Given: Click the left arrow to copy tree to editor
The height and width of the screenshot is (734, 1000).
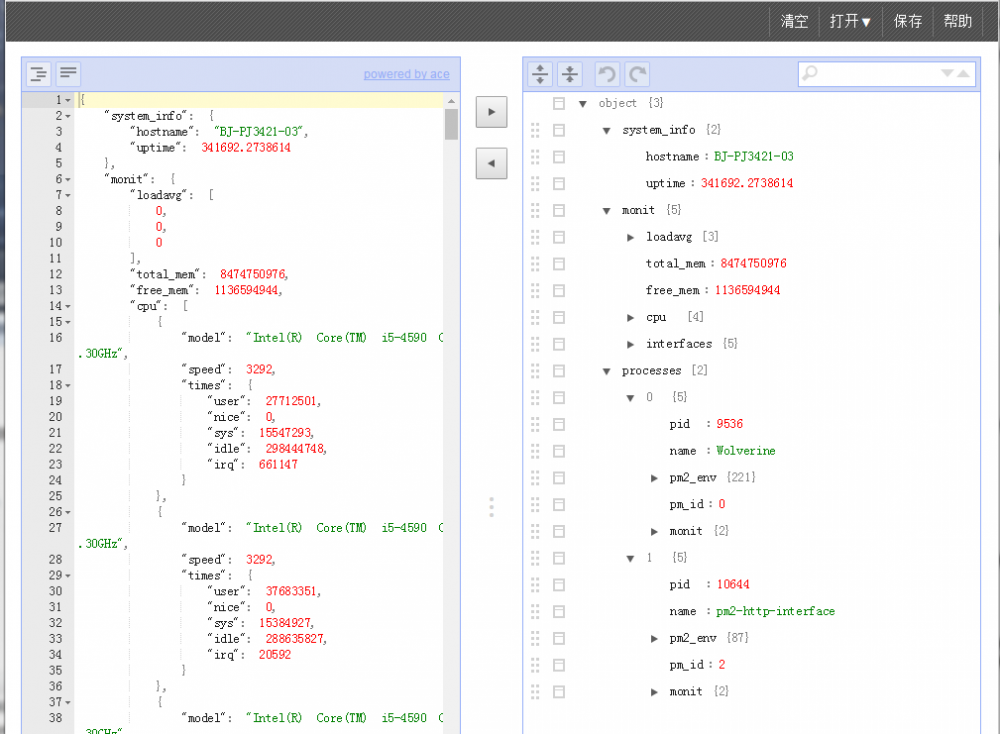Looking at the screenshot, I should pos(491,163).
